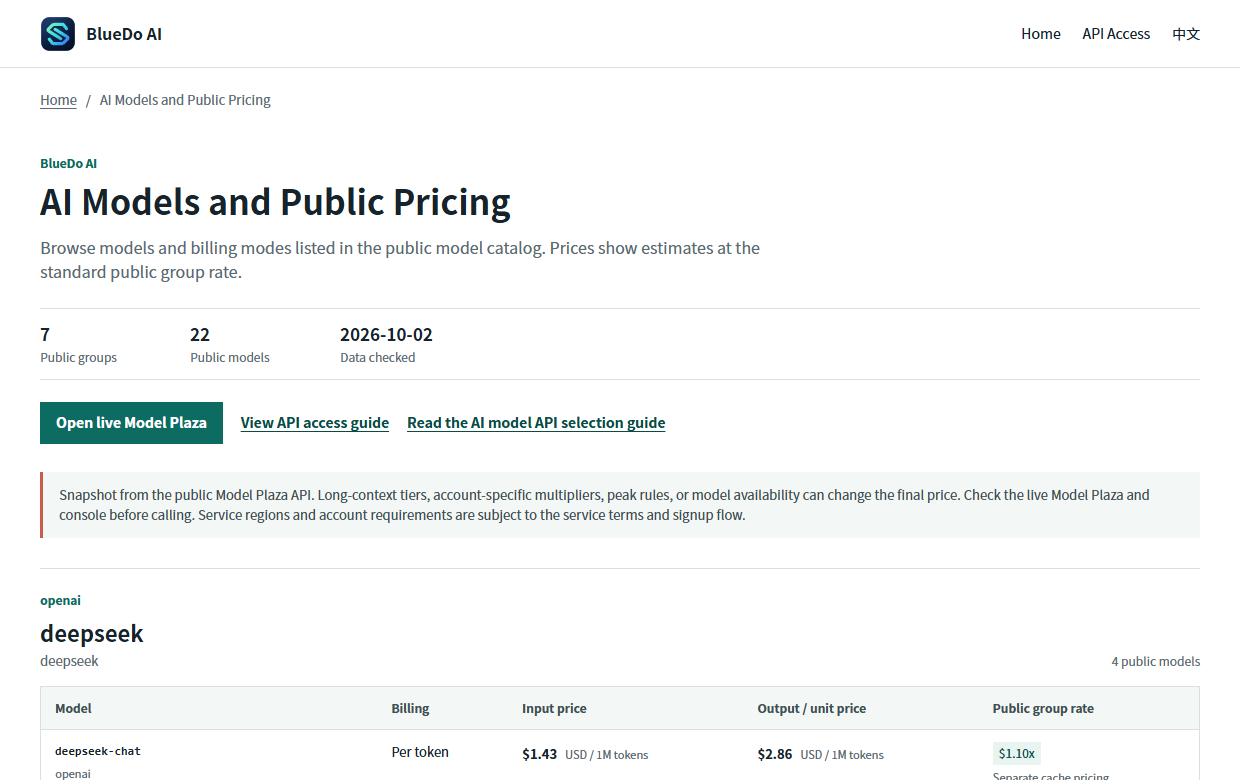1240x780 pixels.
Task: Click the 'Public groups' label
Action: pyautogui.click(x=78, y=358)
